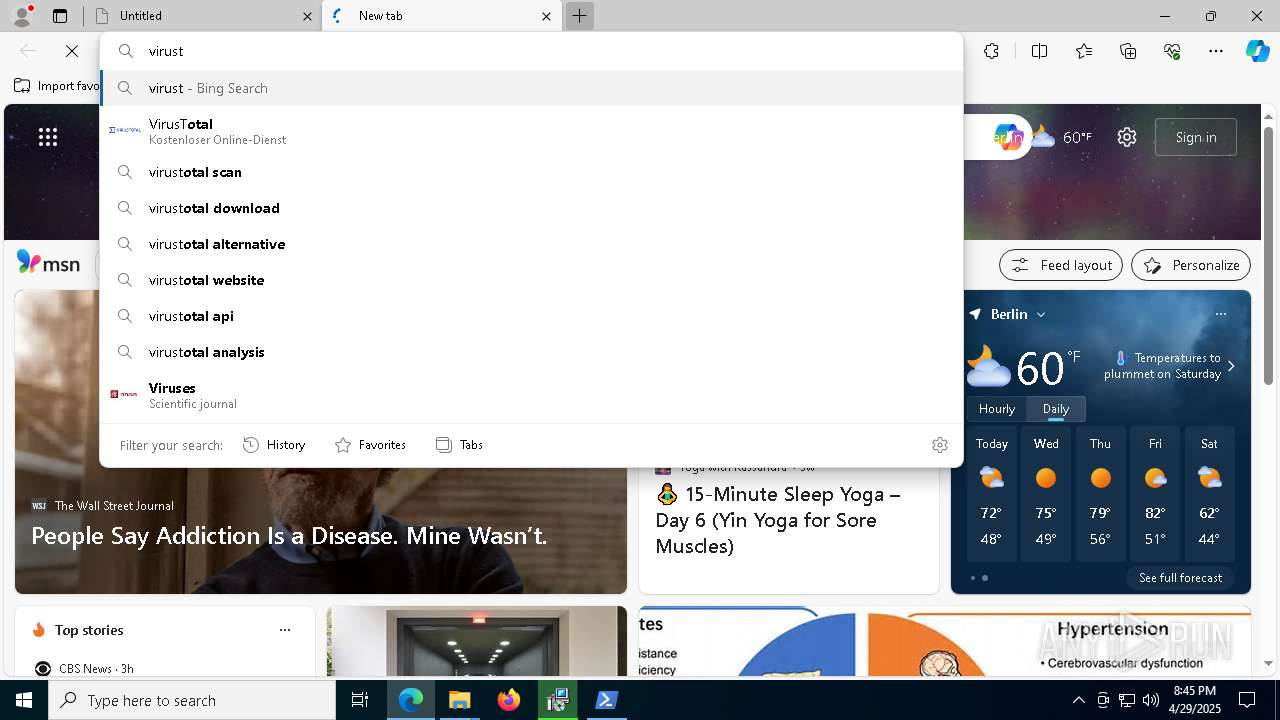Choose 'virustotal website' suggestion

pyautogui.click(x=531, y=280)
